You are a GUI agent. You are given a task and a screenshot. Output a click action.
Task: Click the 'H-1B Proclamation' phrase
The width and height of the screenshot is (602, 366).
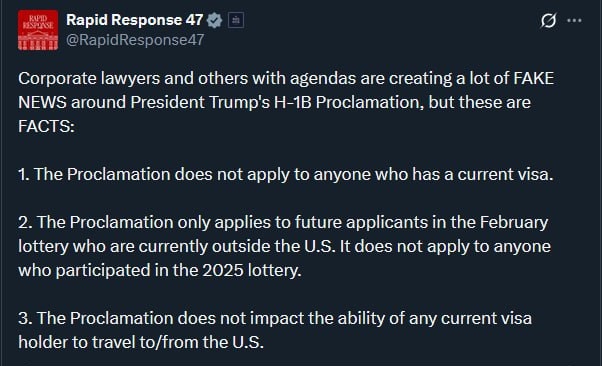tap(349, 102)
